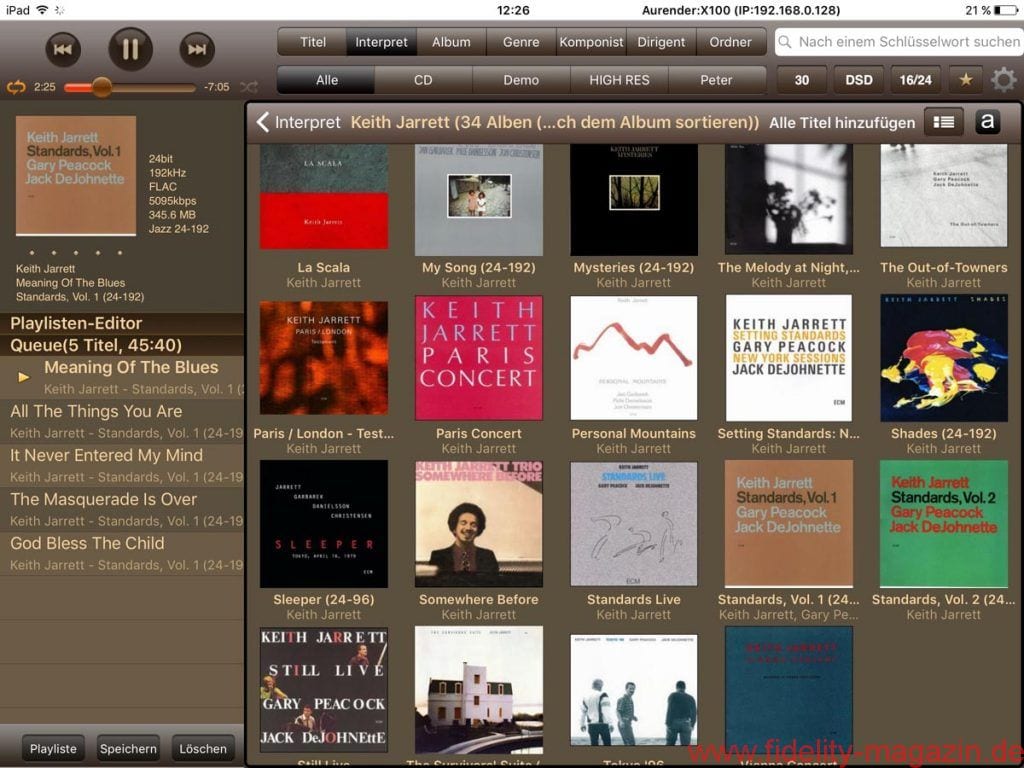1024x768 pixels.
Task: Open the Keith Jarrett album sorting header
Action: [x=554, y=122]
